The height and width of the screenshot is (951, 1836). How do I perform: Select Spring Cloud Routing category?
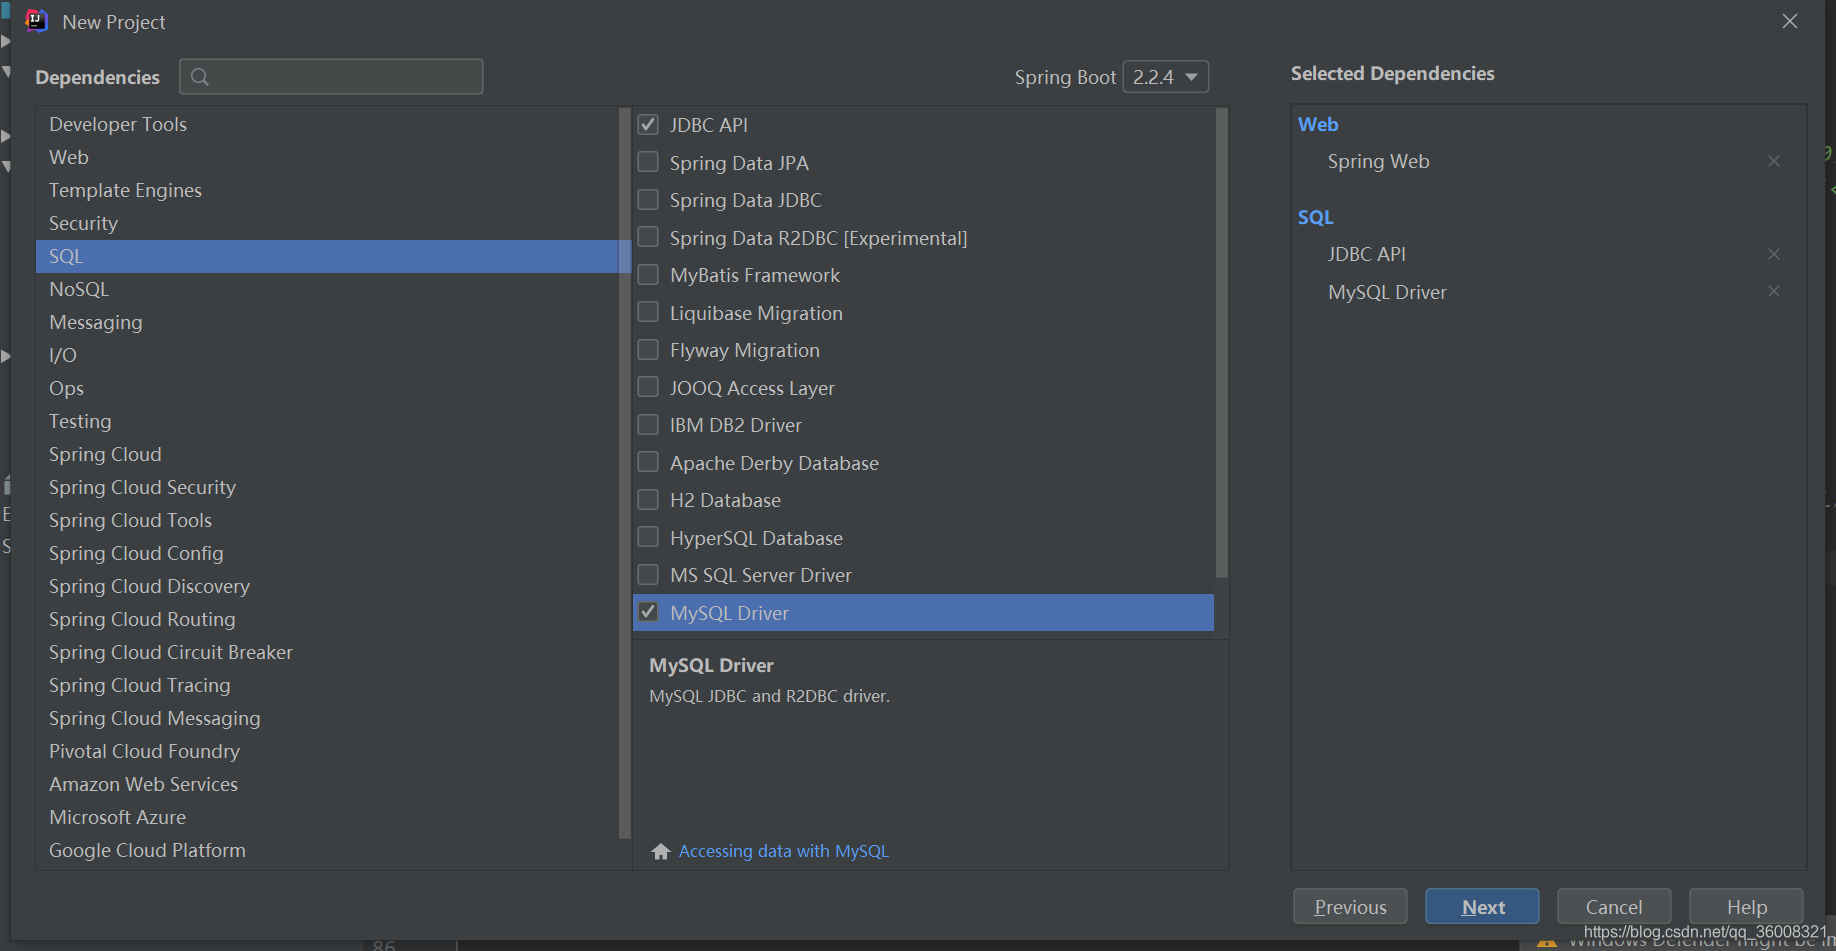[x=327, y=619]
